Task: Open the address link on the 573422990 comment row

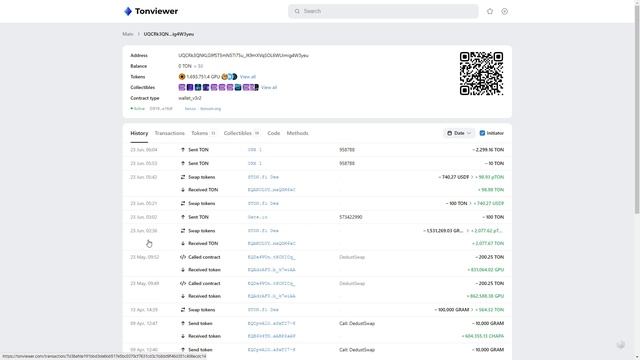Action: (x=258, y=217)
